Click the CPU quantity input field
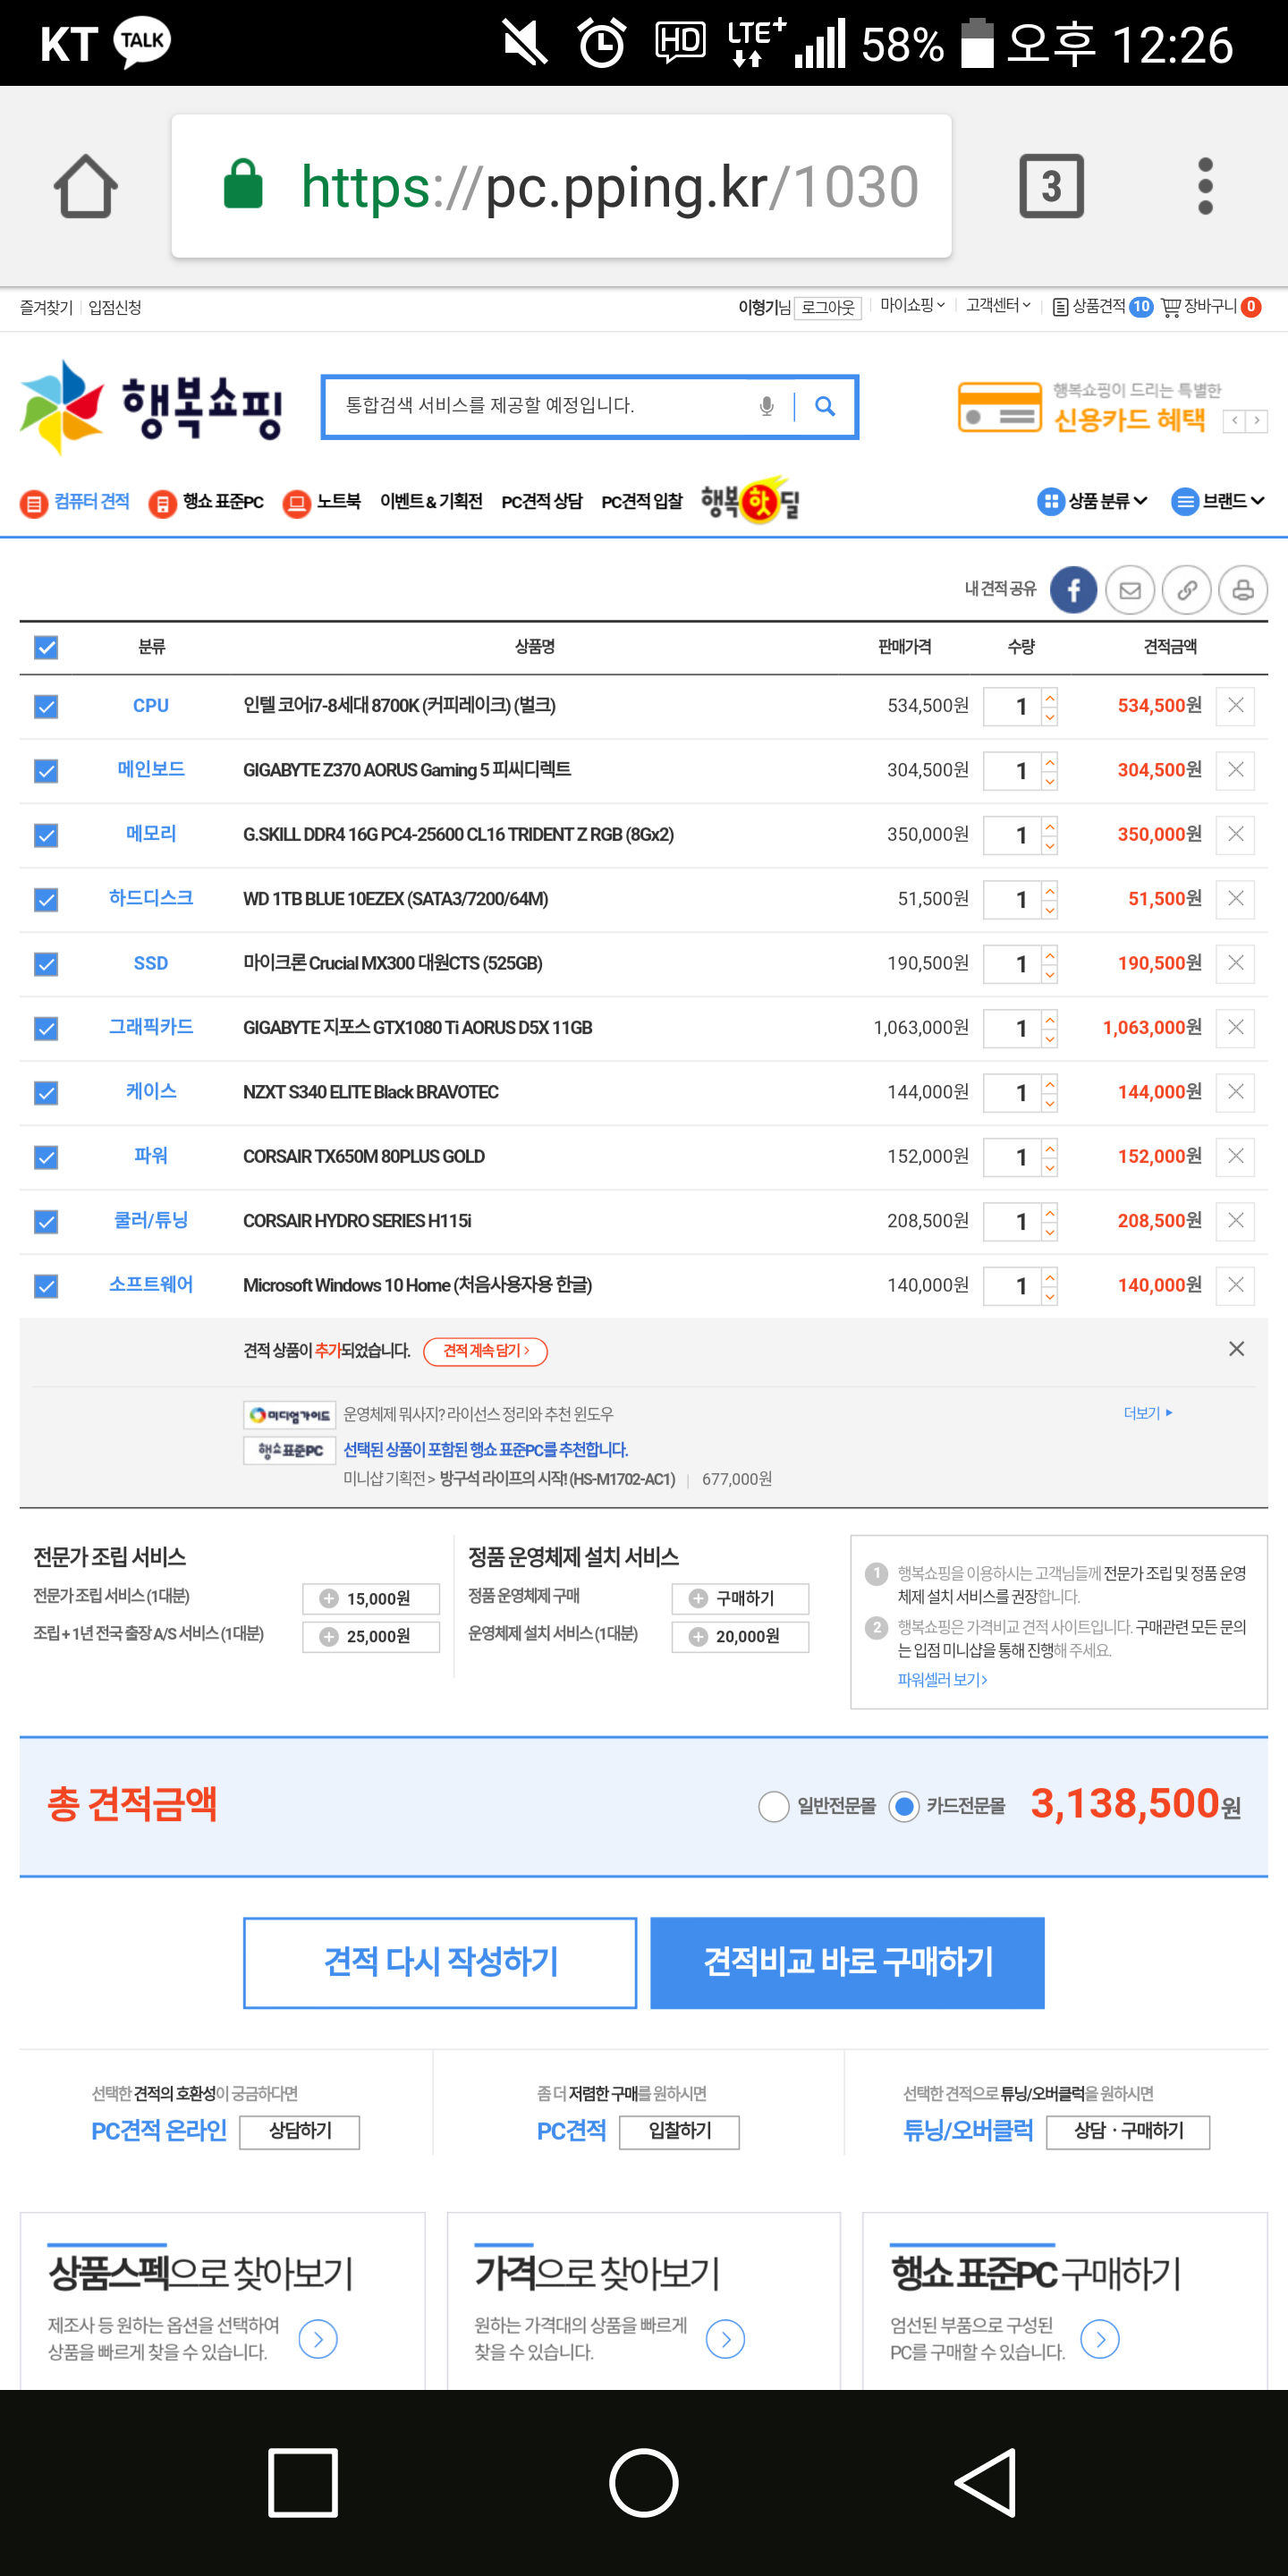The height and width of the screenshot is (2576, 1288). 1012,706
